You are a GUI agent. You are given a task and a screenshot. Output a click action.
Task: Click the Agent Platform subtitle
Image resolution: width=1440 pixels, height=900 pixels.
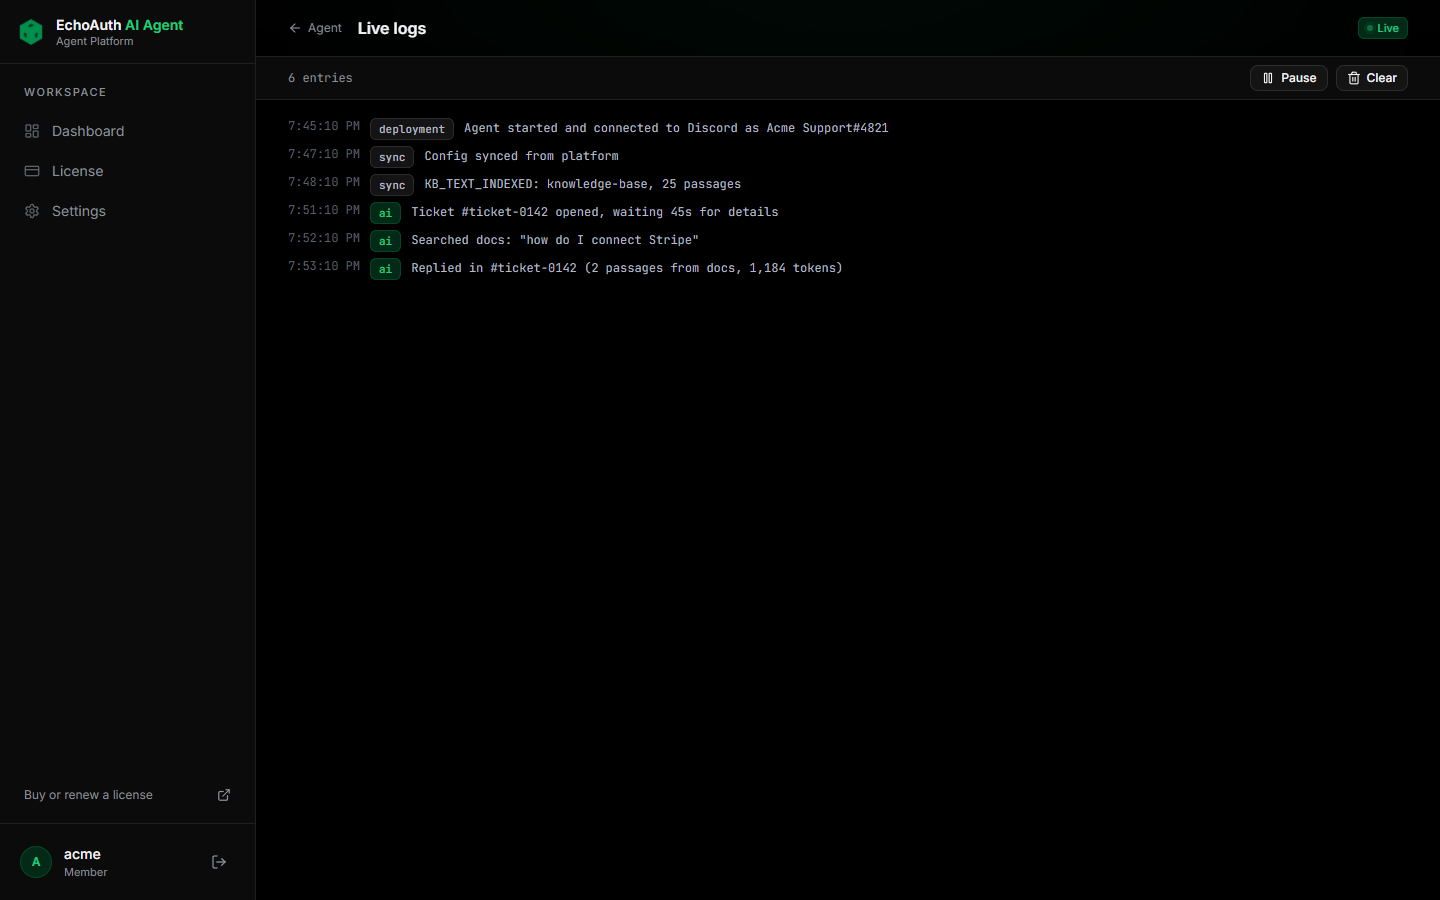pos(95,41)
